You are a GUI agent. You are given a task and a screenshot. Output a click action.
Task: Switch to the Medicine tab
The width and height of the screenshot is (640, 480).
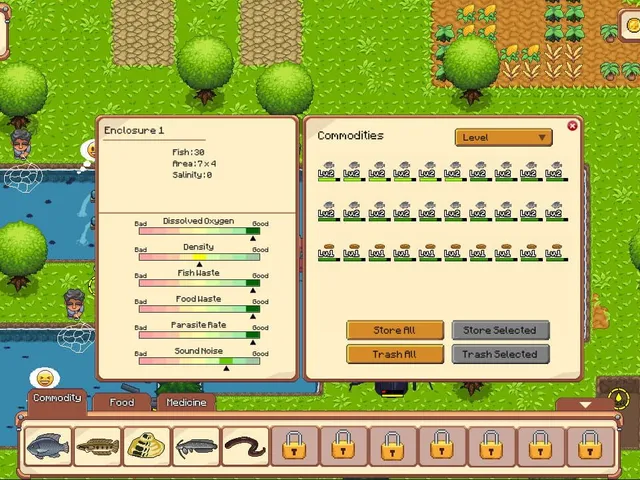(186, 402)
